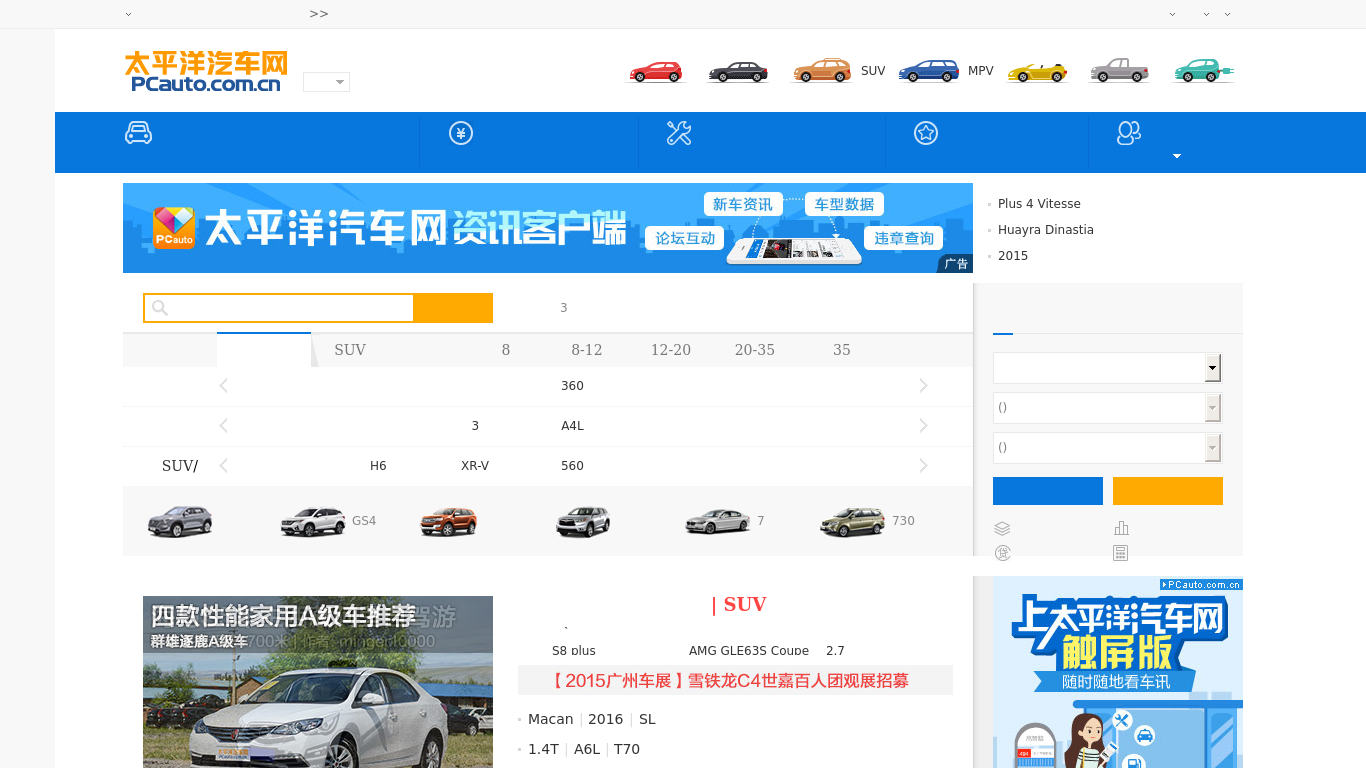Open the star icon section in nav bar
This screenshot has width=1366, height=768.
pos(926,133)
